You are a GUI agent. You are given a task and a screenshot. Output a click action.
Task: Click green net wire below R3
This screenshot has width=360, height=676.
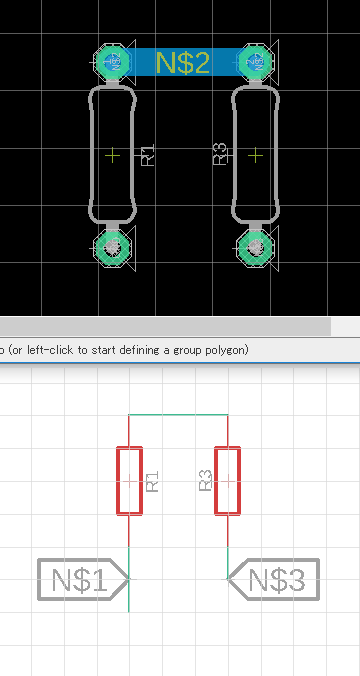(228, 563)
